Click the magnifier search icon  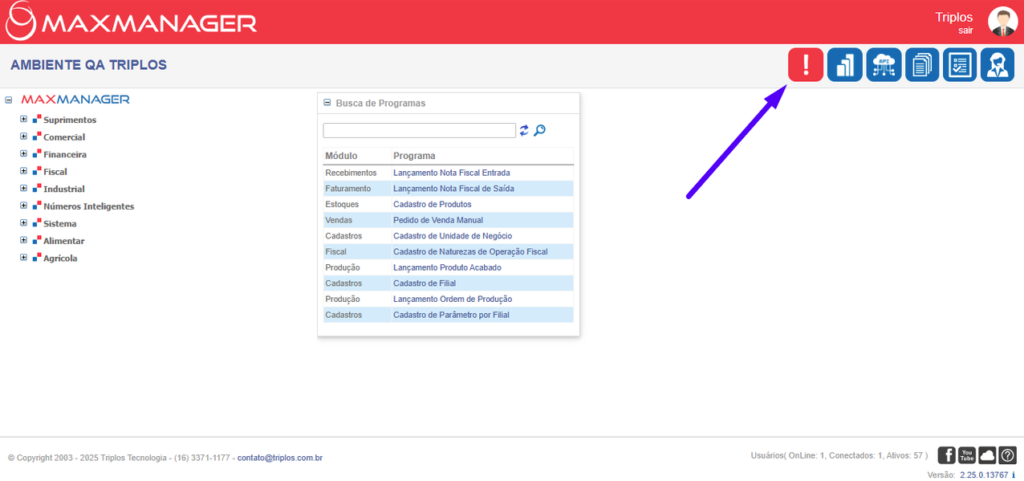click(x=539, y=131)
